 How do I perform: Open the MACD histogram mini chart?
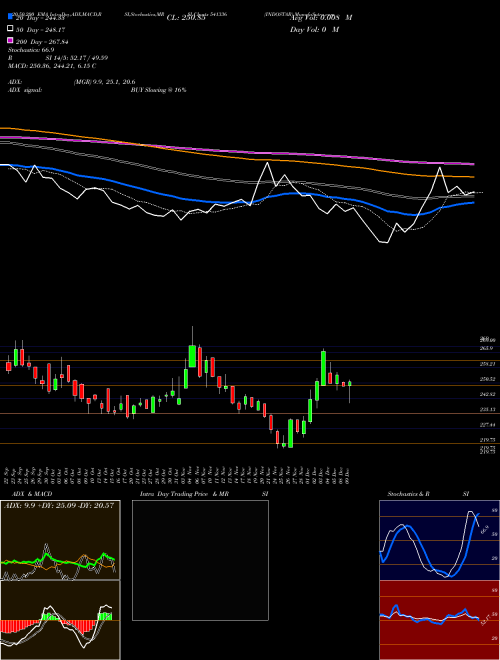(60, 620)
